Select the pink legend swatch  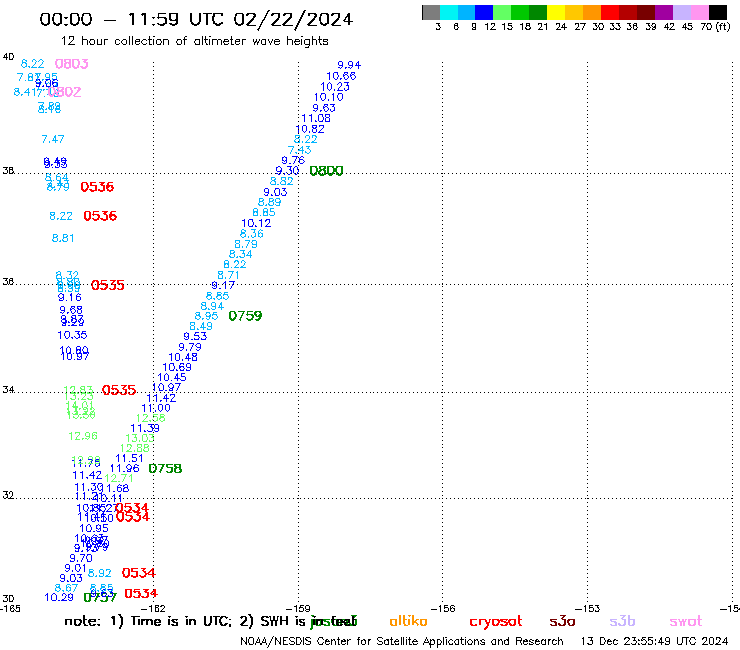tap(699, 12)
